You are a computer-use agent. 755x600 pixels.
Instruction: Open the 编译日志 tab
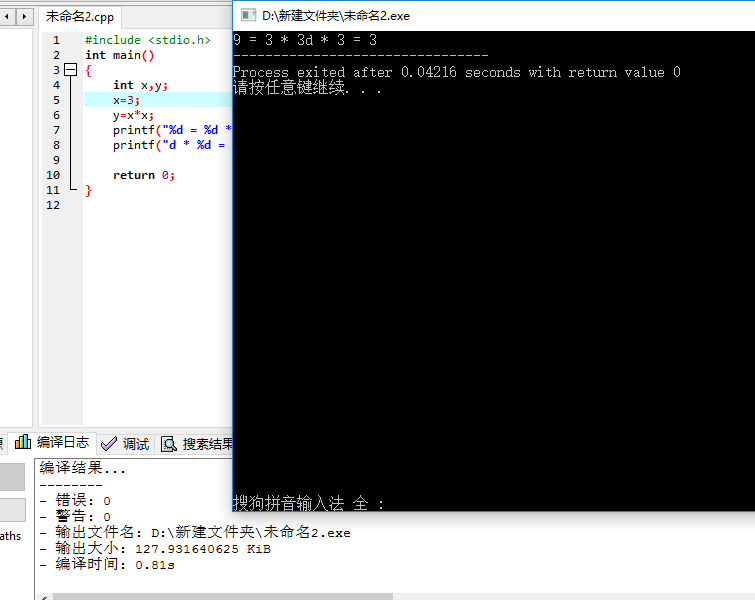(x=52, y=442)
